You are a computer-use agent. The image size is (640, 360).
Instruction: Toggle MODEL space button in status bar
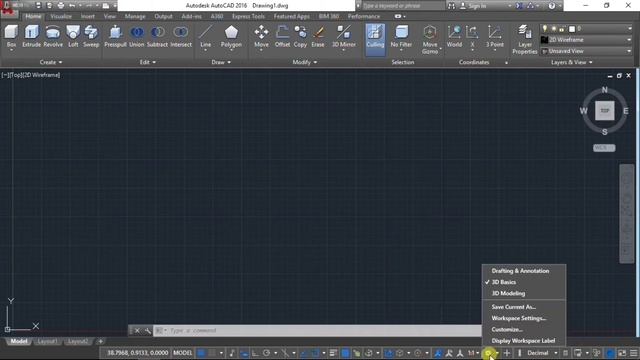pyautogui.click(x=182, y=353)
